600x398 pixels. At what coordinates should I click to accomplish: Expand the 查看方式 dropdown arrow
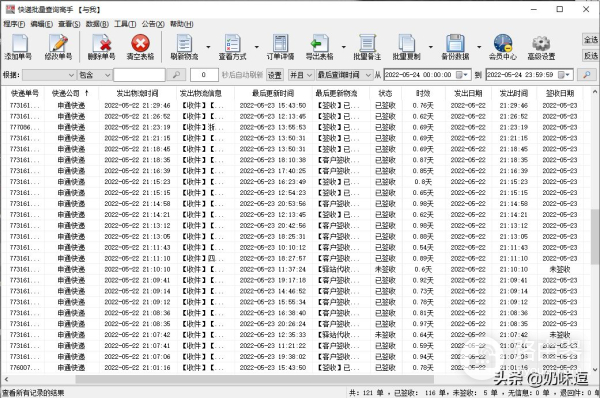pos(256,47)
